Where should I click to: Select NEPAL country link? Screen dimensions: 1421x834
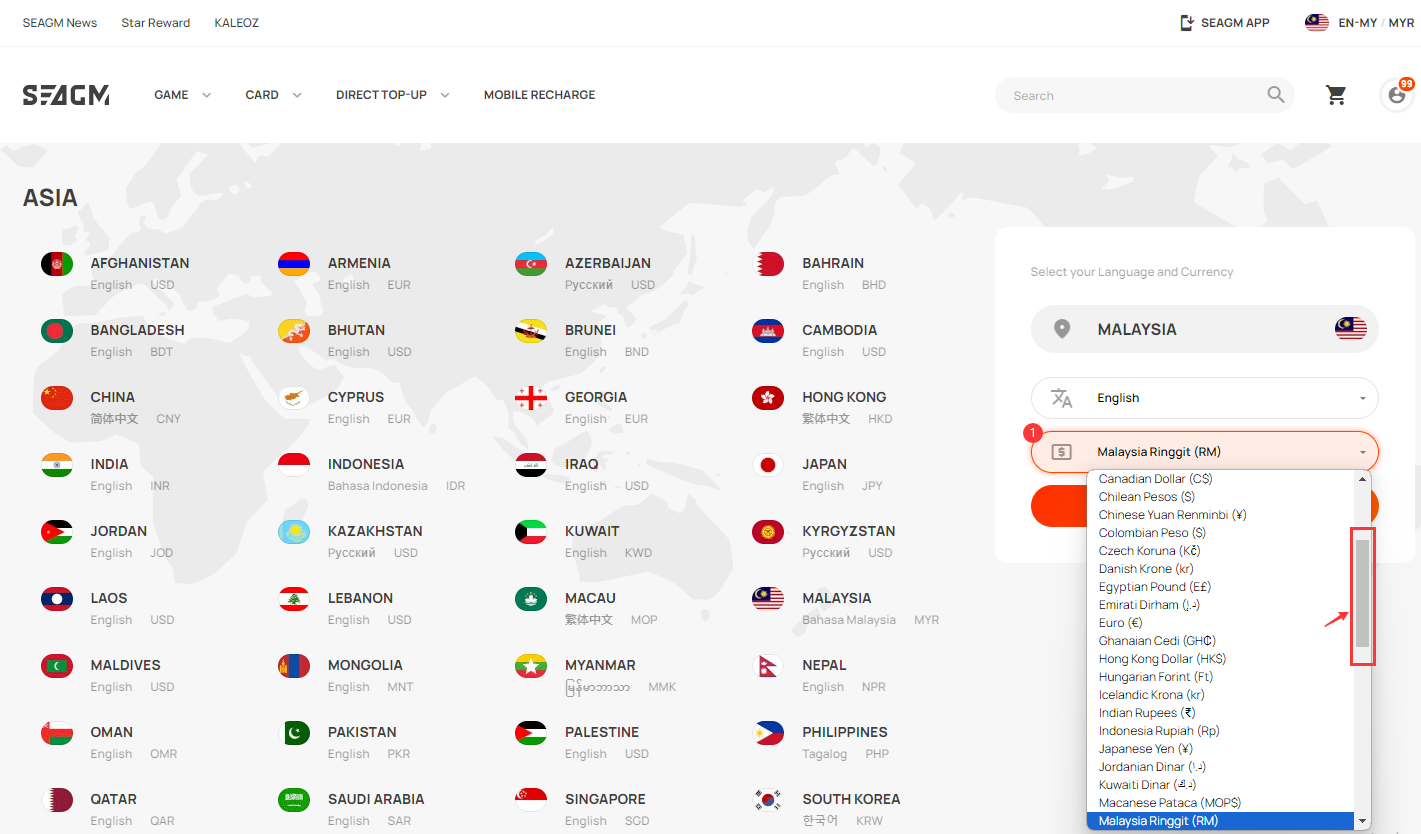824,665
